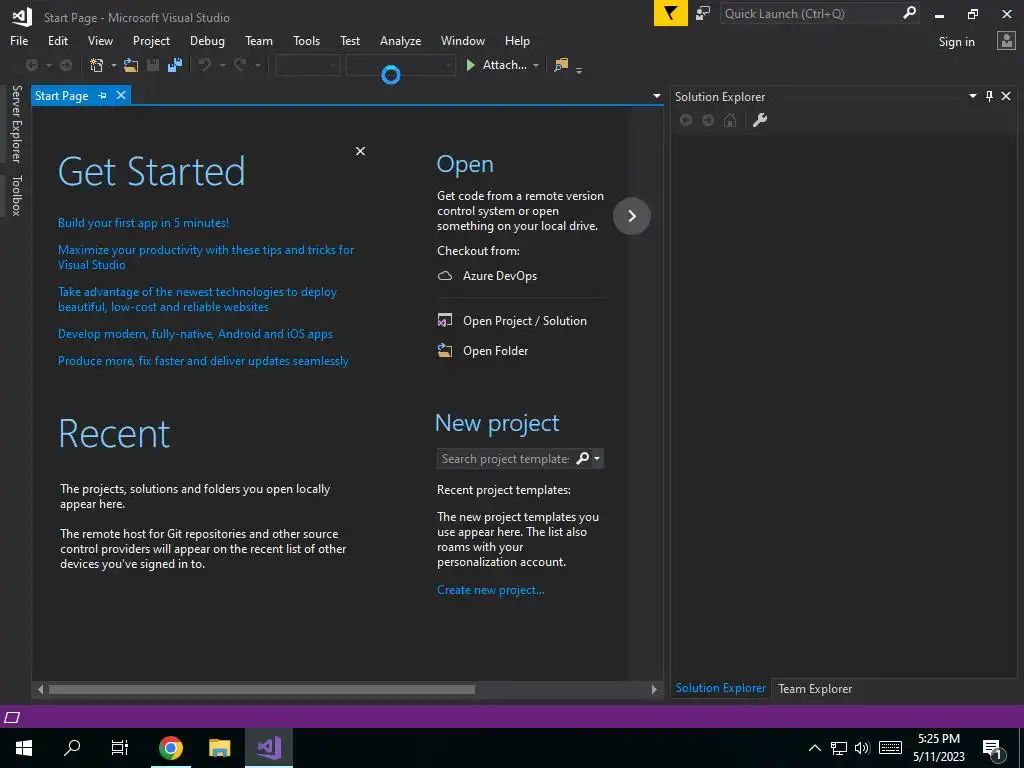This screenshot has height=768, width=1024.
Task: Click the Quick Launch search box
Action: click(811, 13)
